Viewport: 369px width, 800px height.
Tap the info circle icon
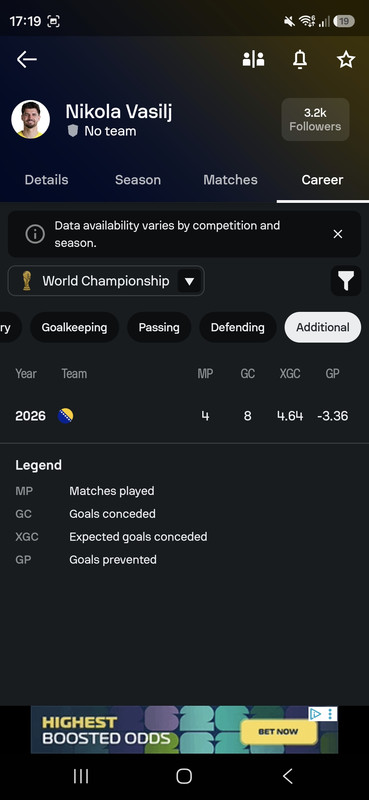[x=35, y=234]
